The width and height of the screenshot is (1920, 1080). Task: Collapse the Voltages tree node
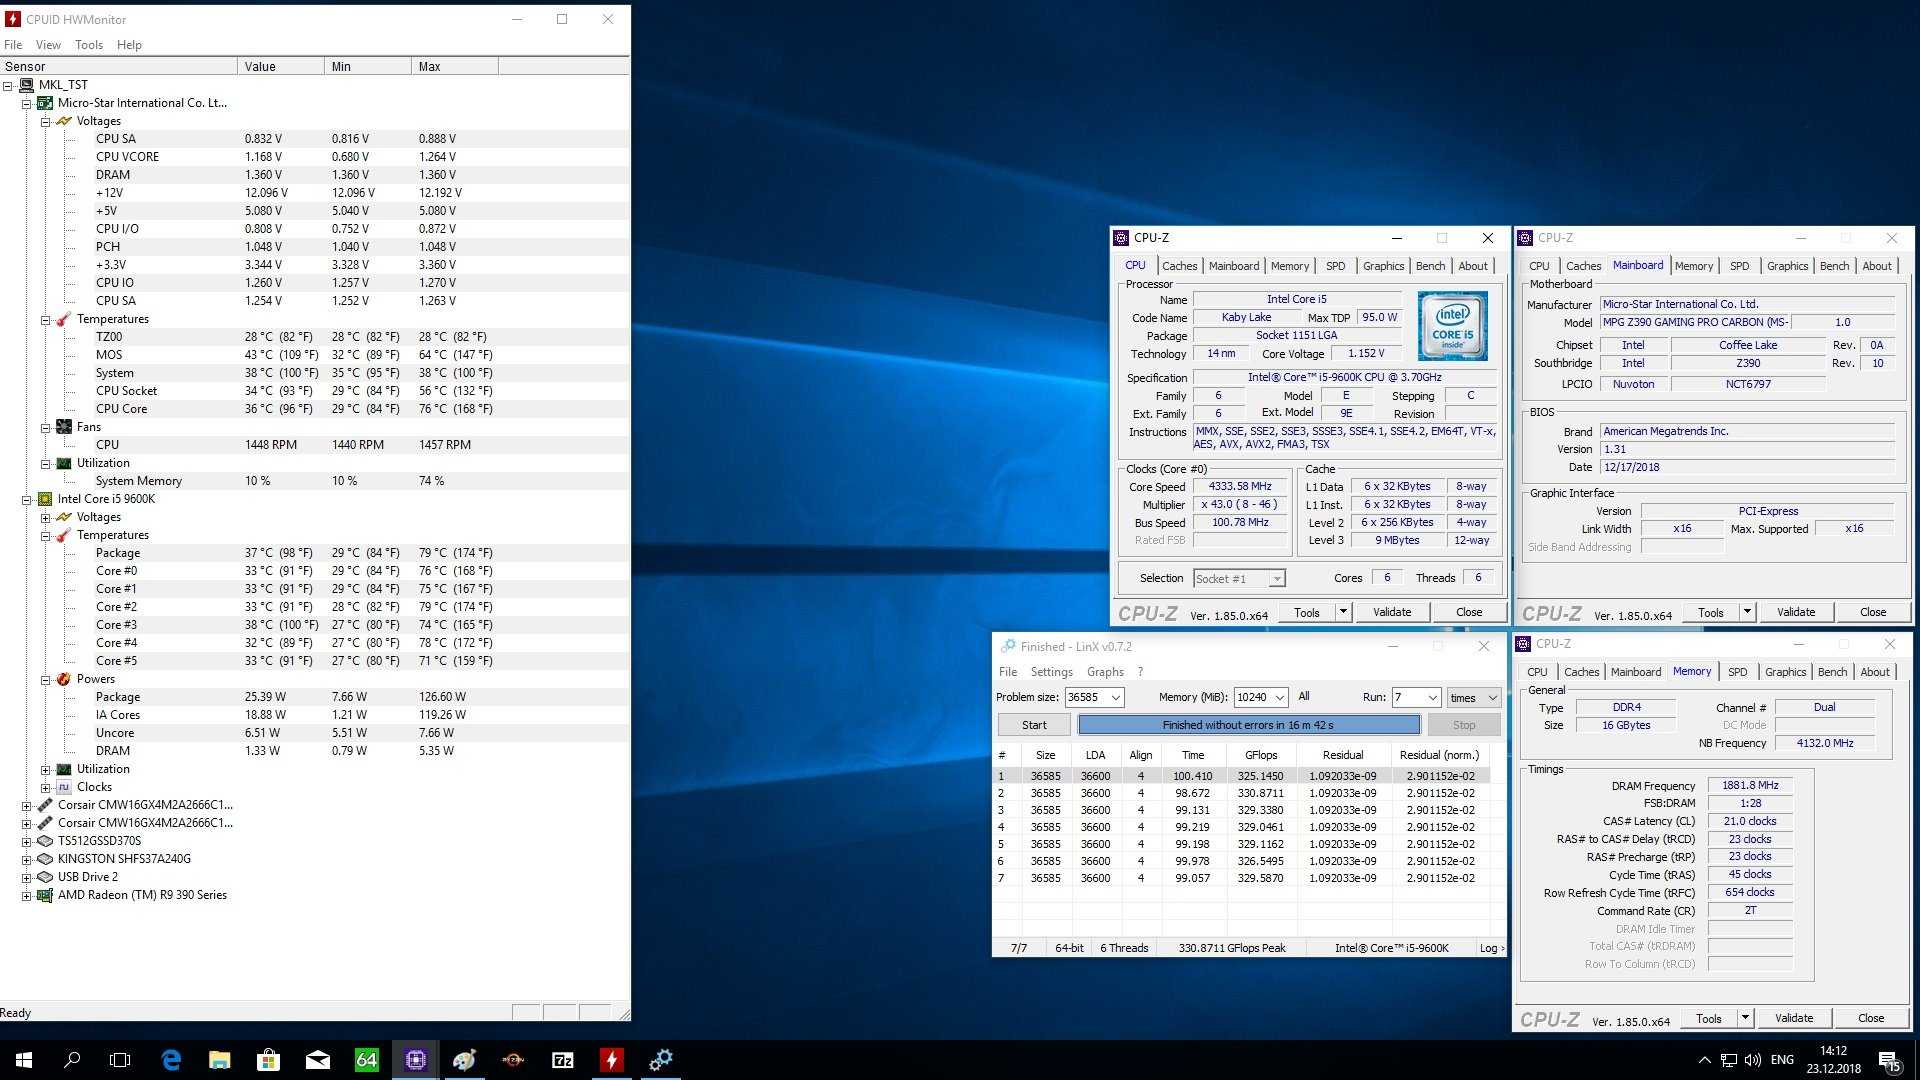[46, 121]
